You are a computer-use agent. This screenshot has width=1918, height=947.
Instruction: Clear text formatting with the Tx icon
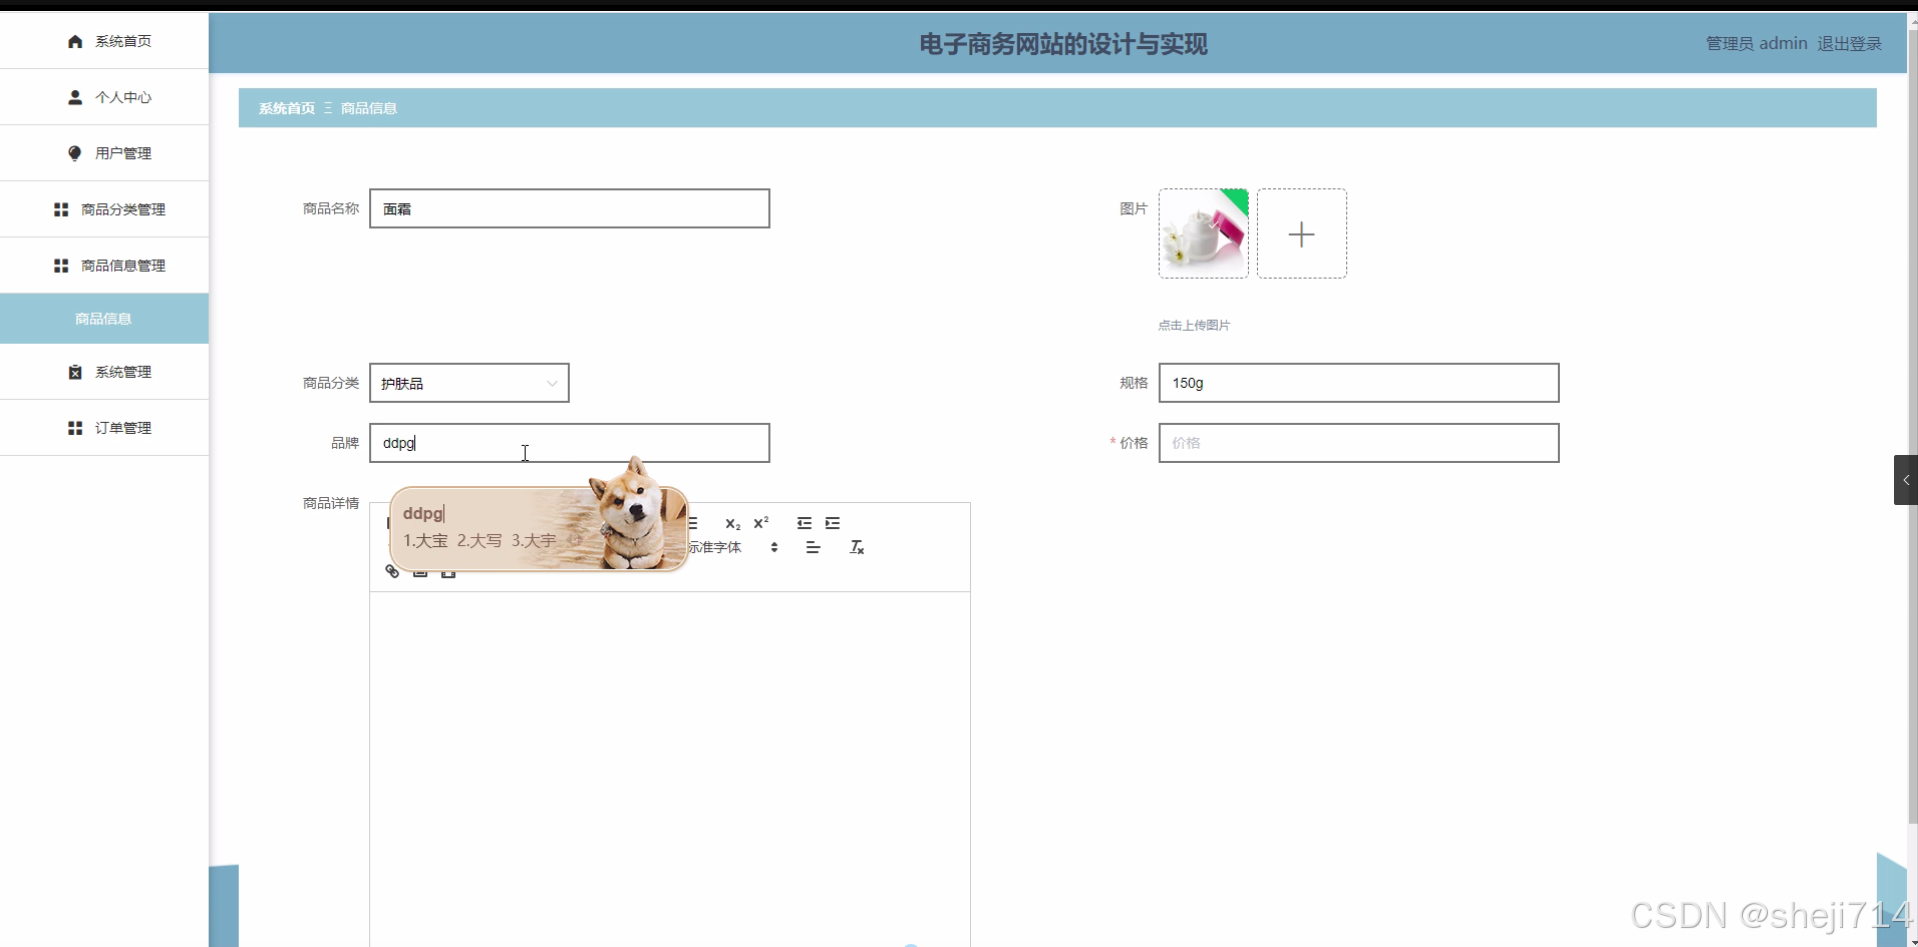click(x=857, y=546)
